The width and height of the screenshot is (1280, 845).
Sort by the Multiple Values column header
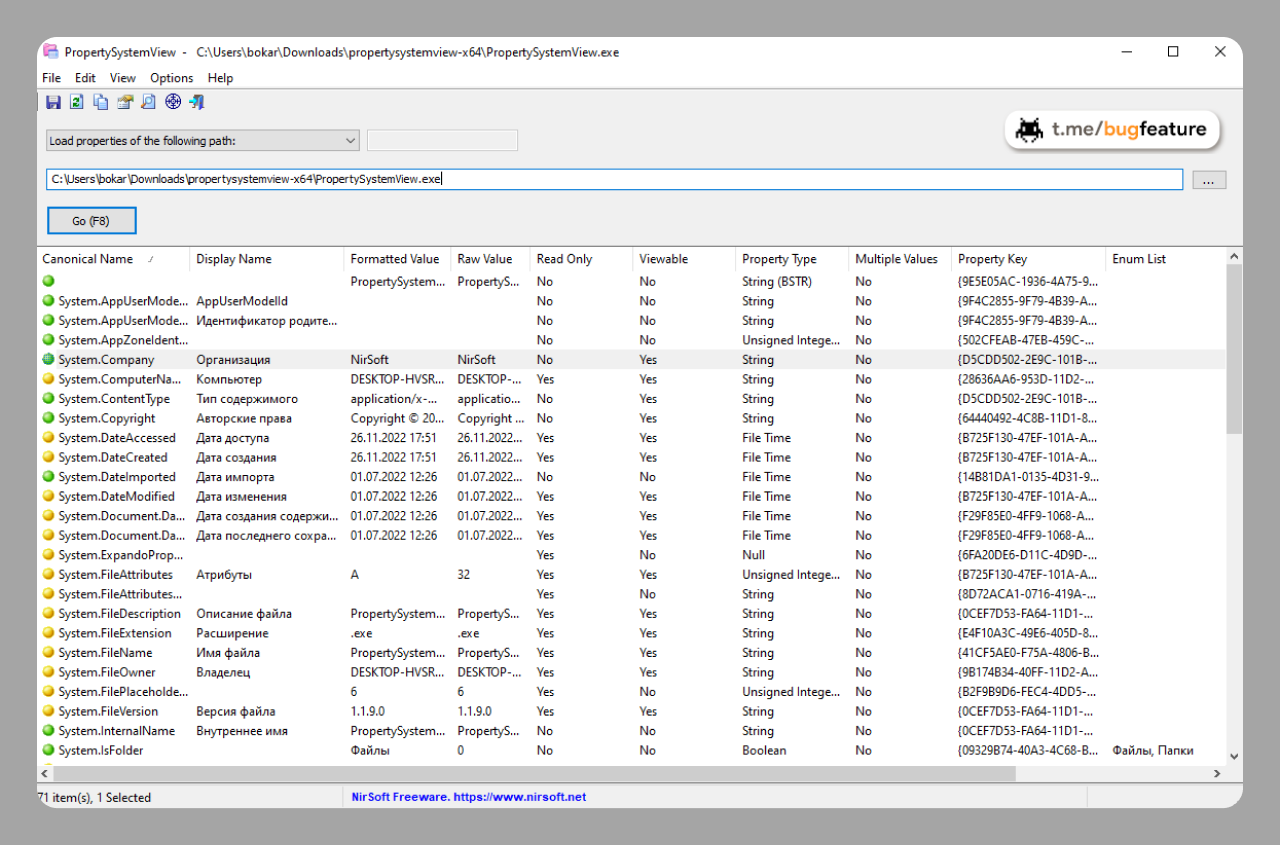click(900, 259)
